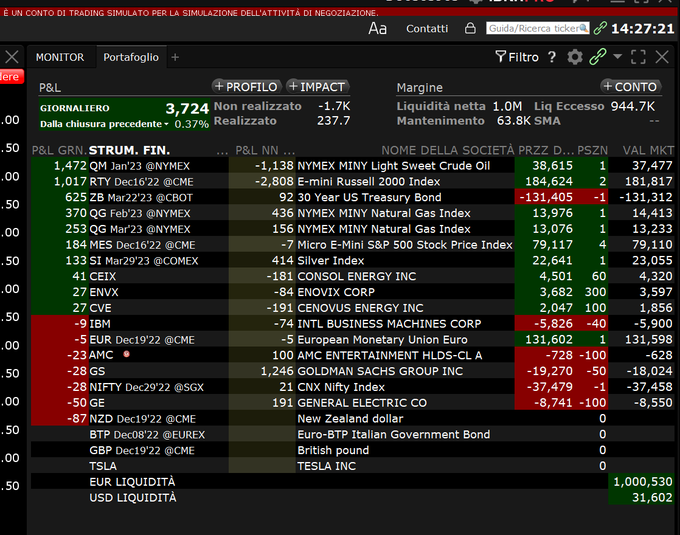Select the AMC ticker symbol
Screen dimensions: 680x535
pyautogui.click(x=101, y=355)
